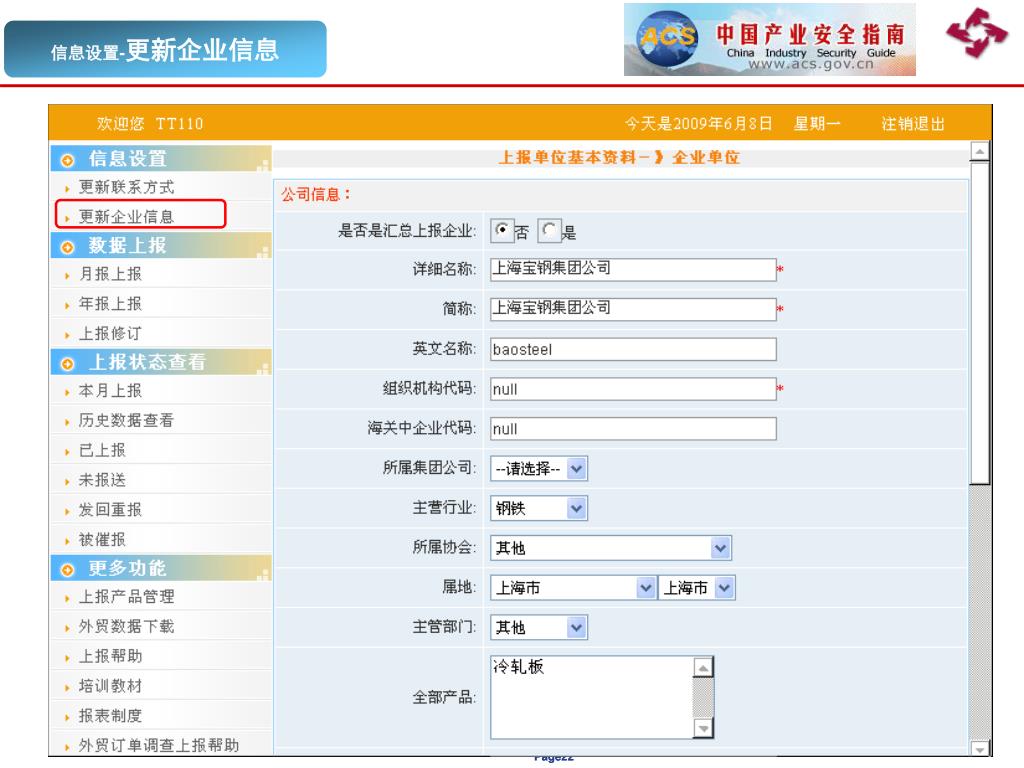The width and height of the screenshot is (1024, 768).
Task: Open the 所属集团公司 dropdown
Action: [x=539, y=468]
